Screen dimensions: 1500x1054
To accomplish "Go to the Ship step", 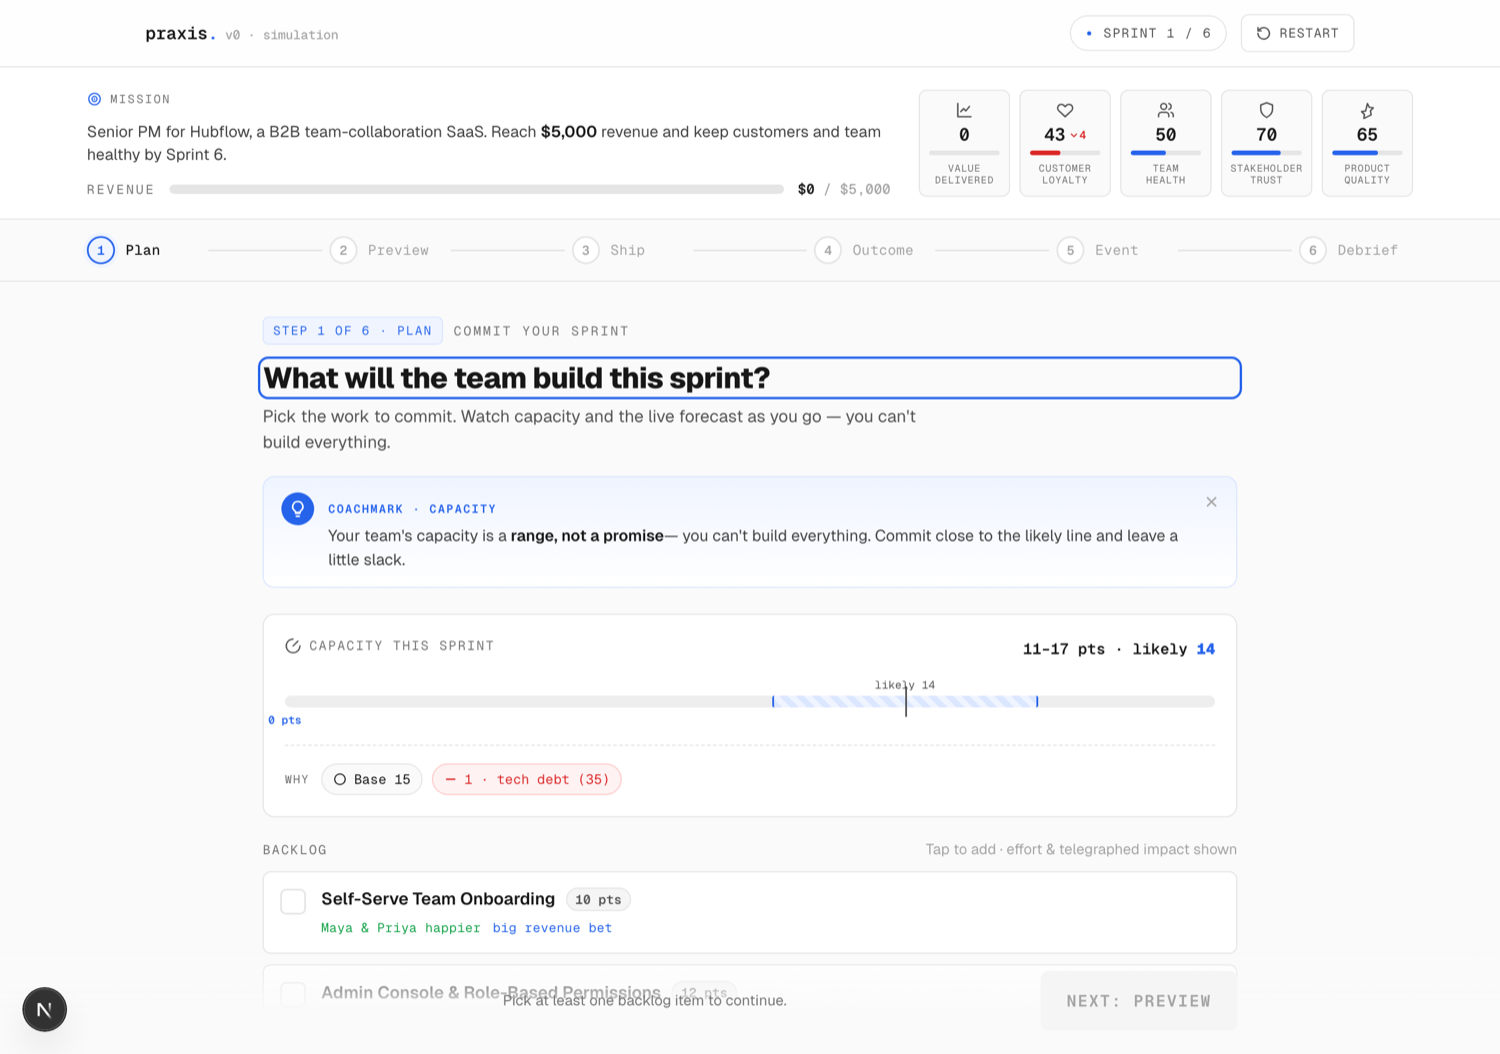I will [609, 250].
